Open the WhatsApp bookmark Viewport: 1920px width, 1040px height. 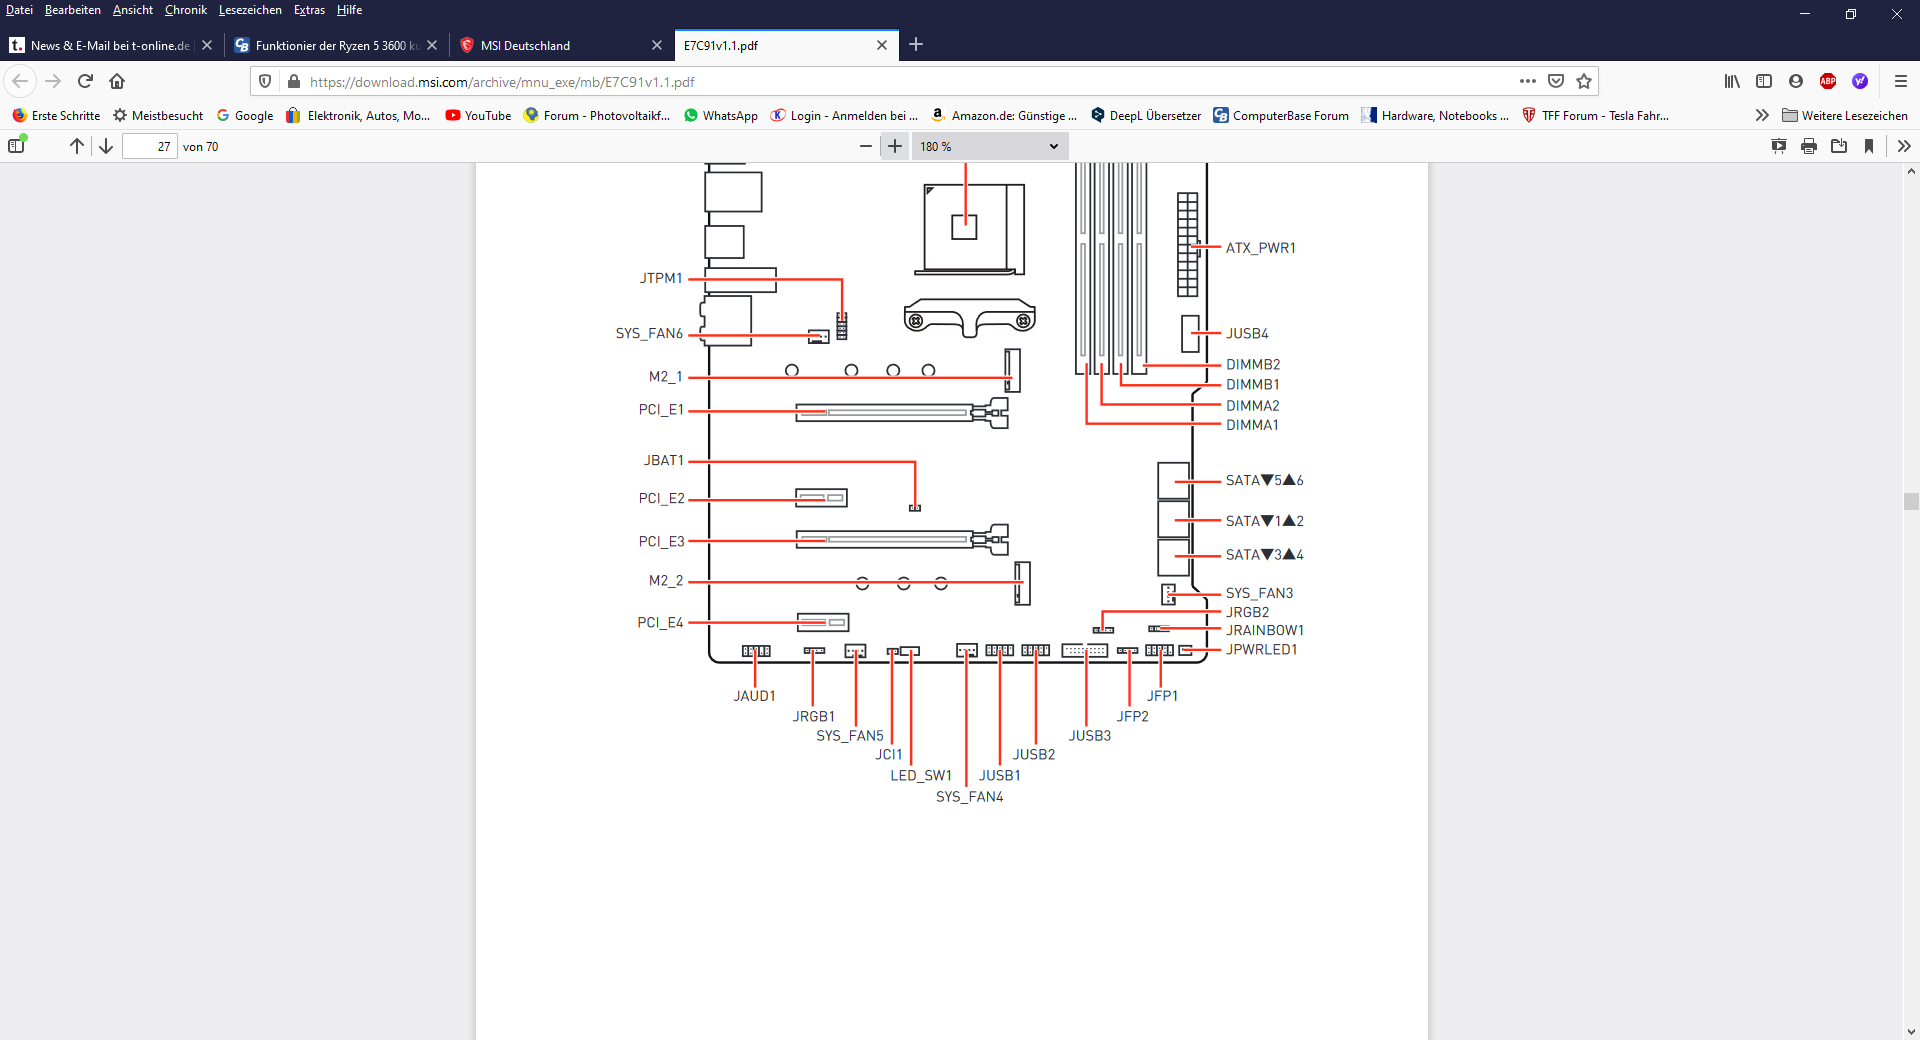pyautogui.click(x=721, y=116)
